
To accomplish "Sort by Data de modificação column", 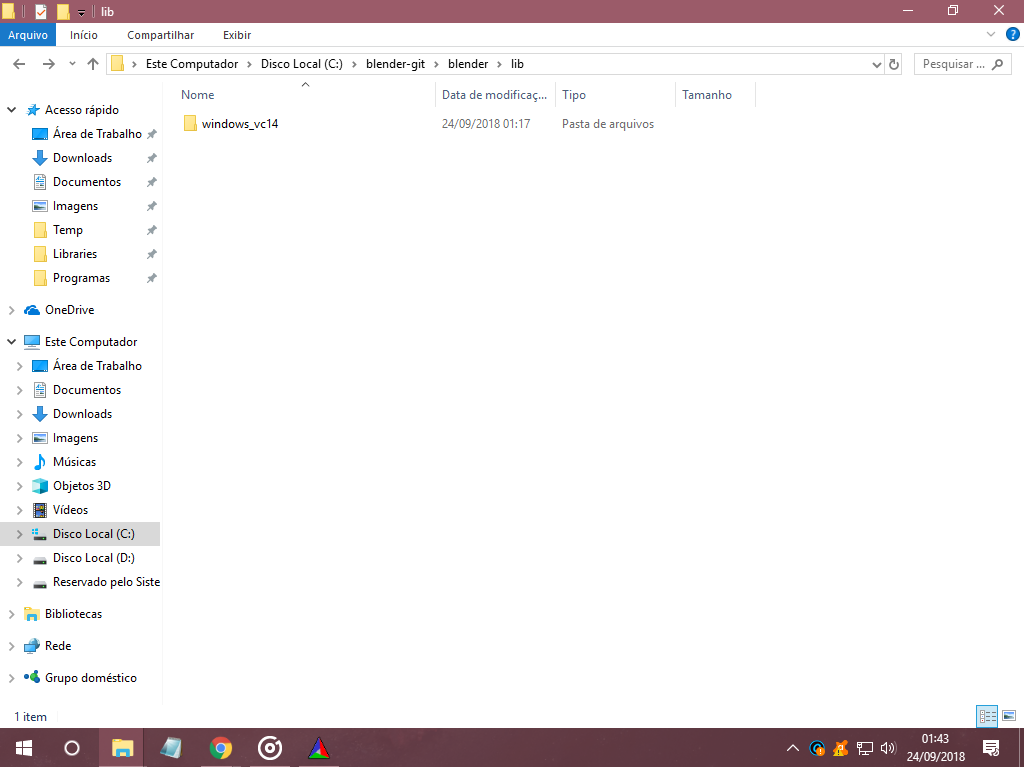I will (x=494, y=95).
